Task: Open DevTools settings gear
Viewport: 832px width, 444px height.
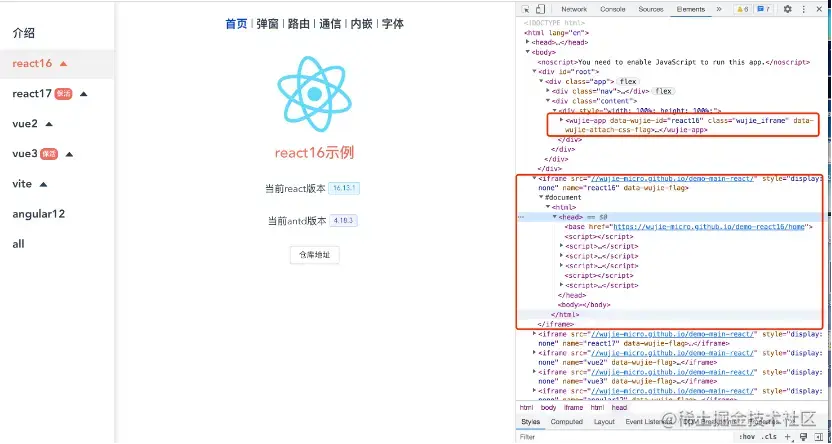Action: 787,9
